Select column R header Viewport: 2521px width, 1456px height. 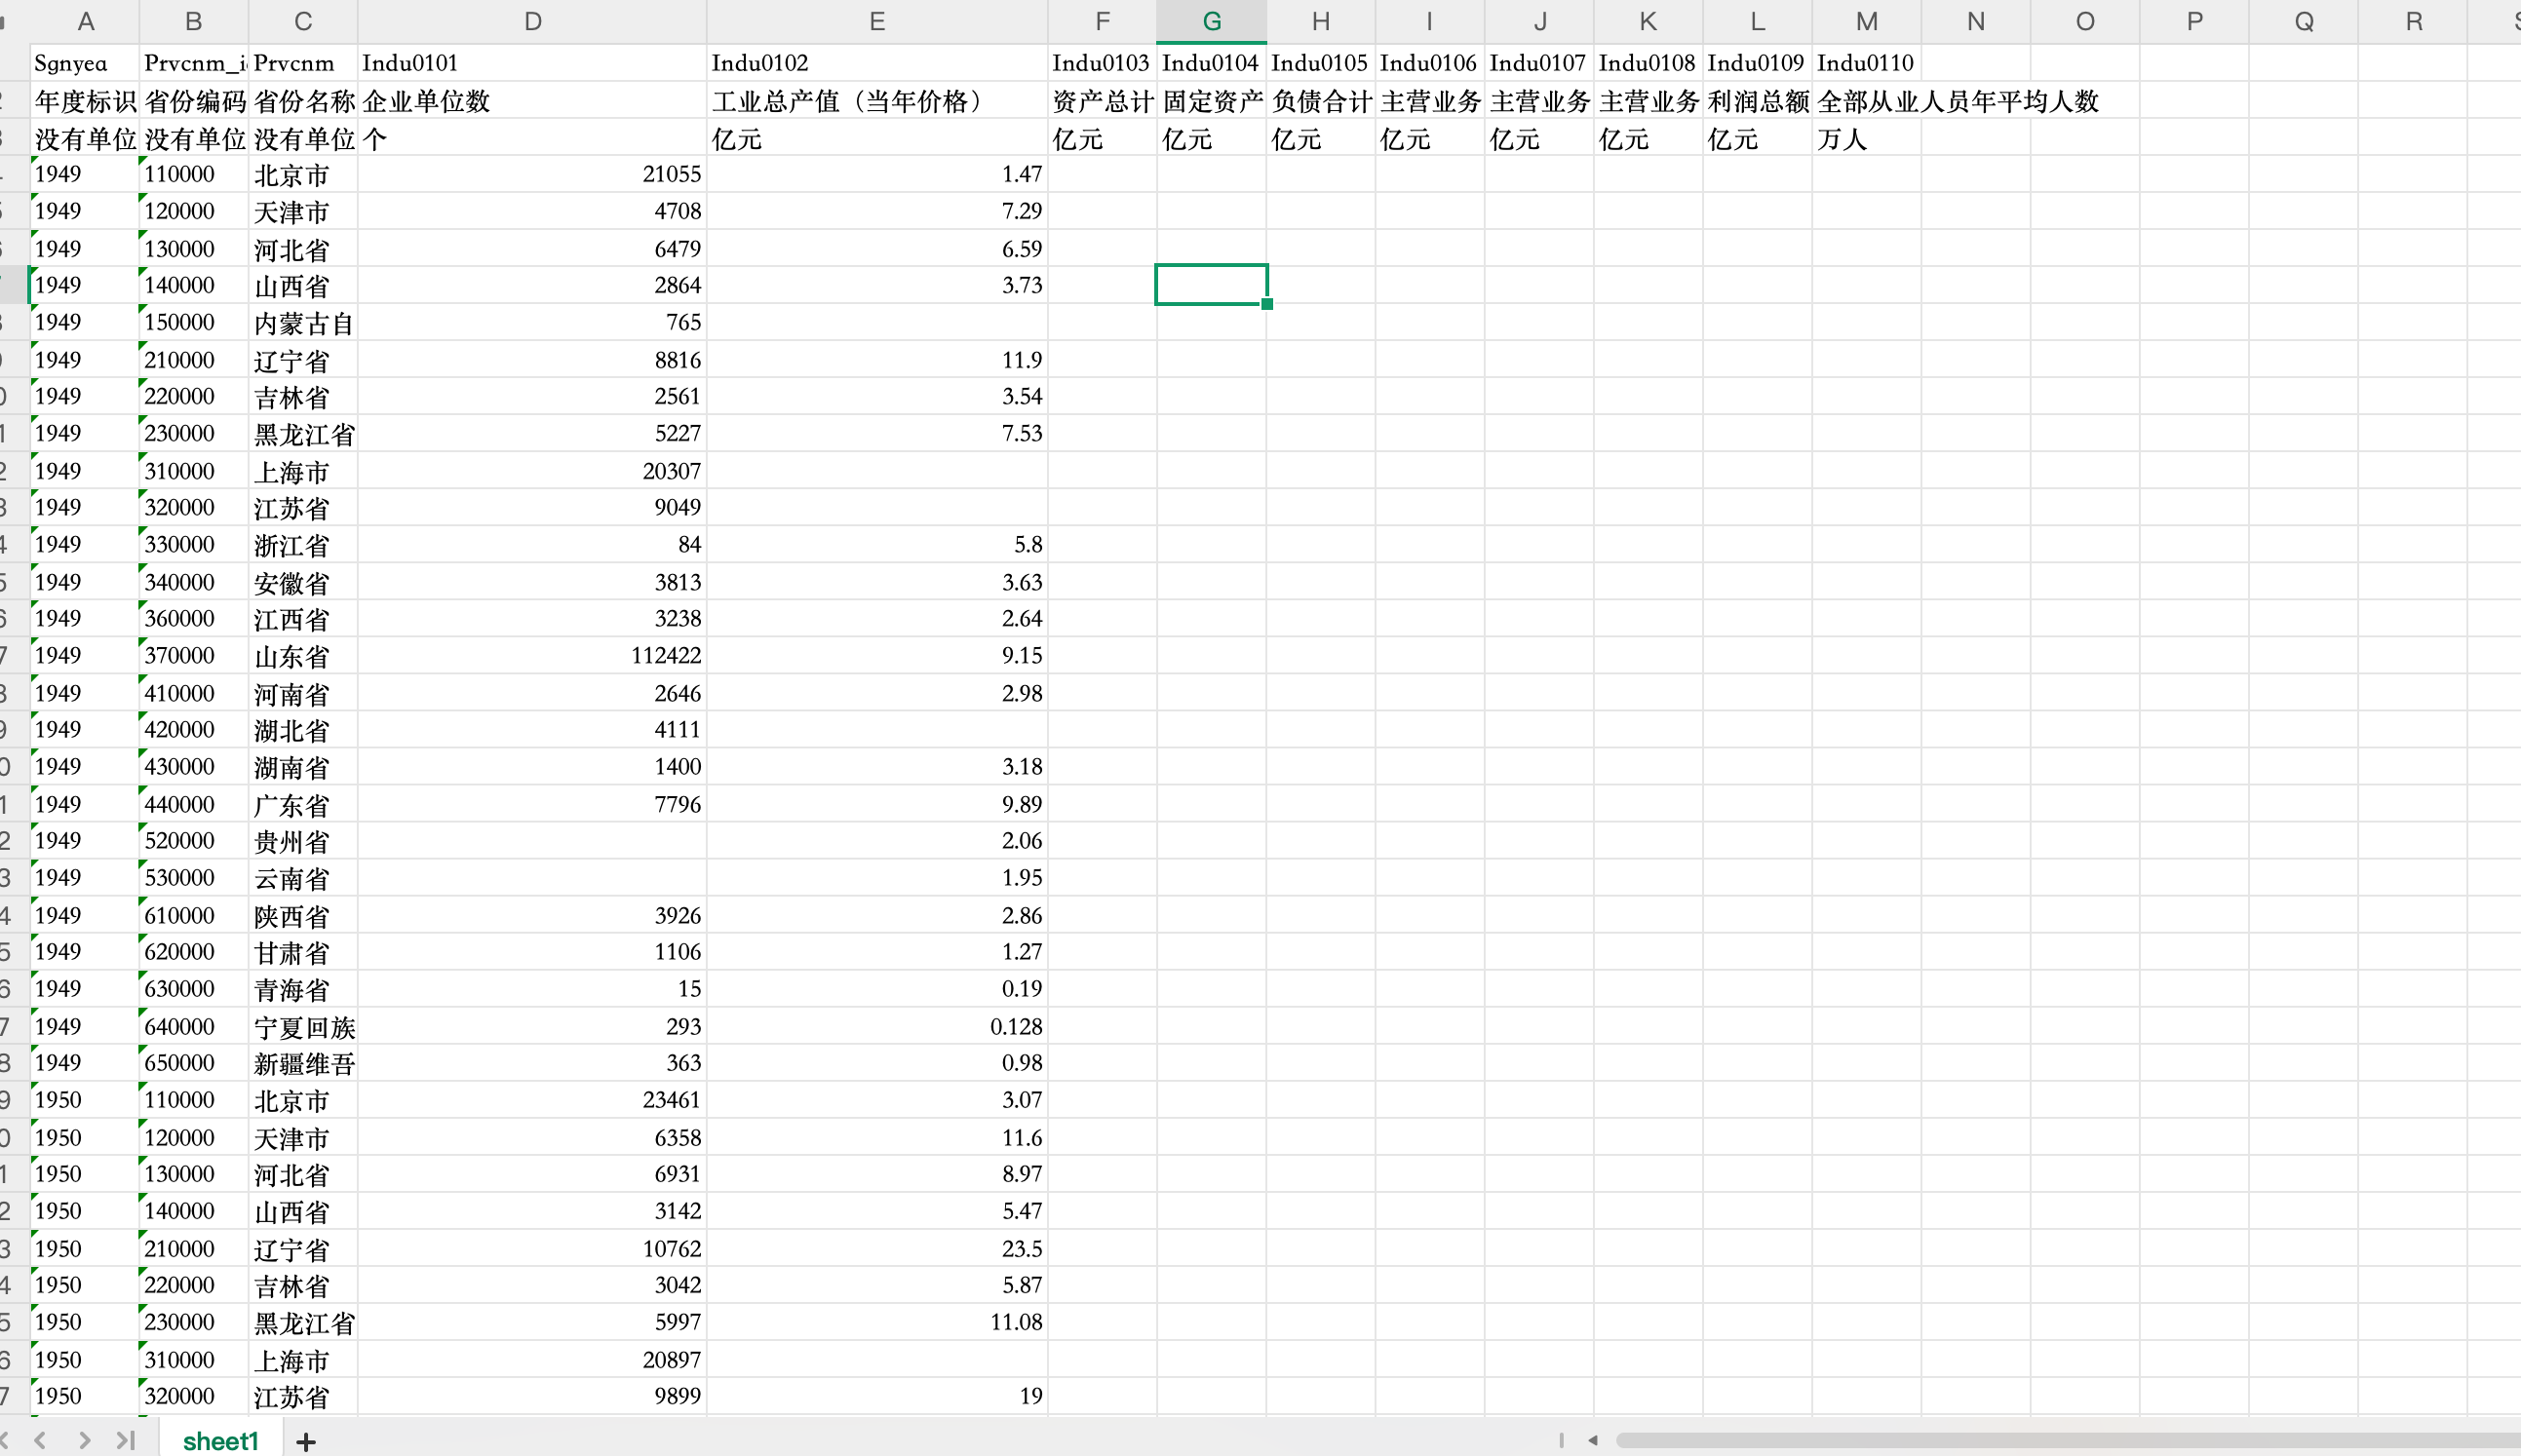2413,21
